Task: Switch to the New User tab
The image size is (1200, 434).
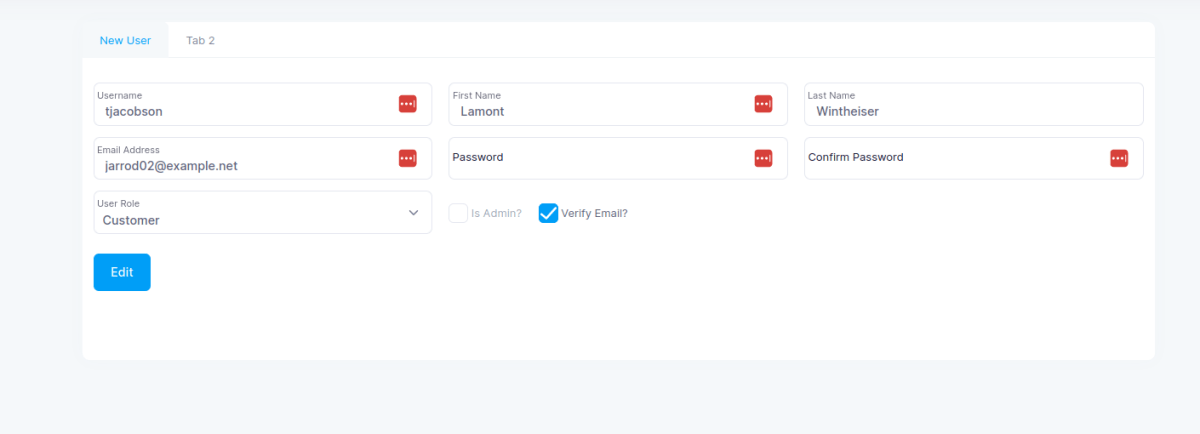Action: pos(126,41)
